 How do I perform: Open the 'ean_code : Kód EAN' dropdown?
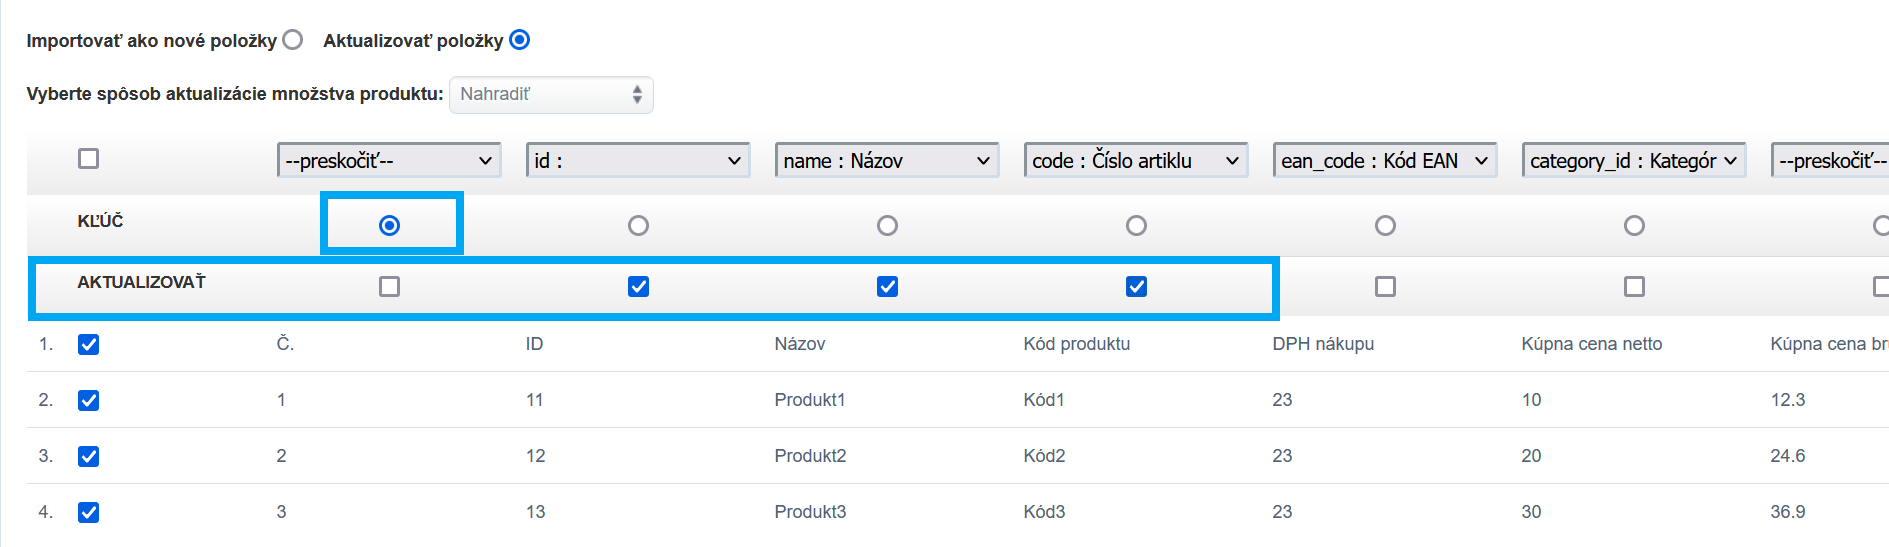click(x=1385, y=160)
